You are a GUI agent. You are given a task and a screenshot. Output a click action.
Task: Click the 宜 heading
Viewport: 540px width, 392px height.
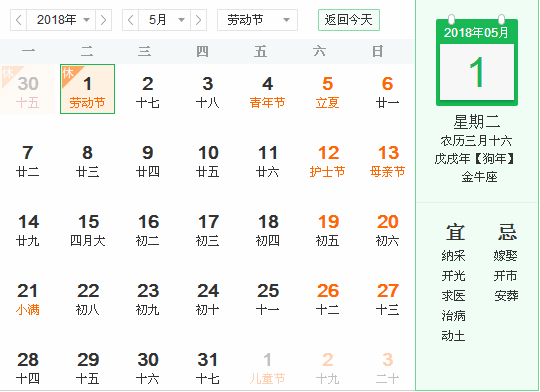[455, 231]
